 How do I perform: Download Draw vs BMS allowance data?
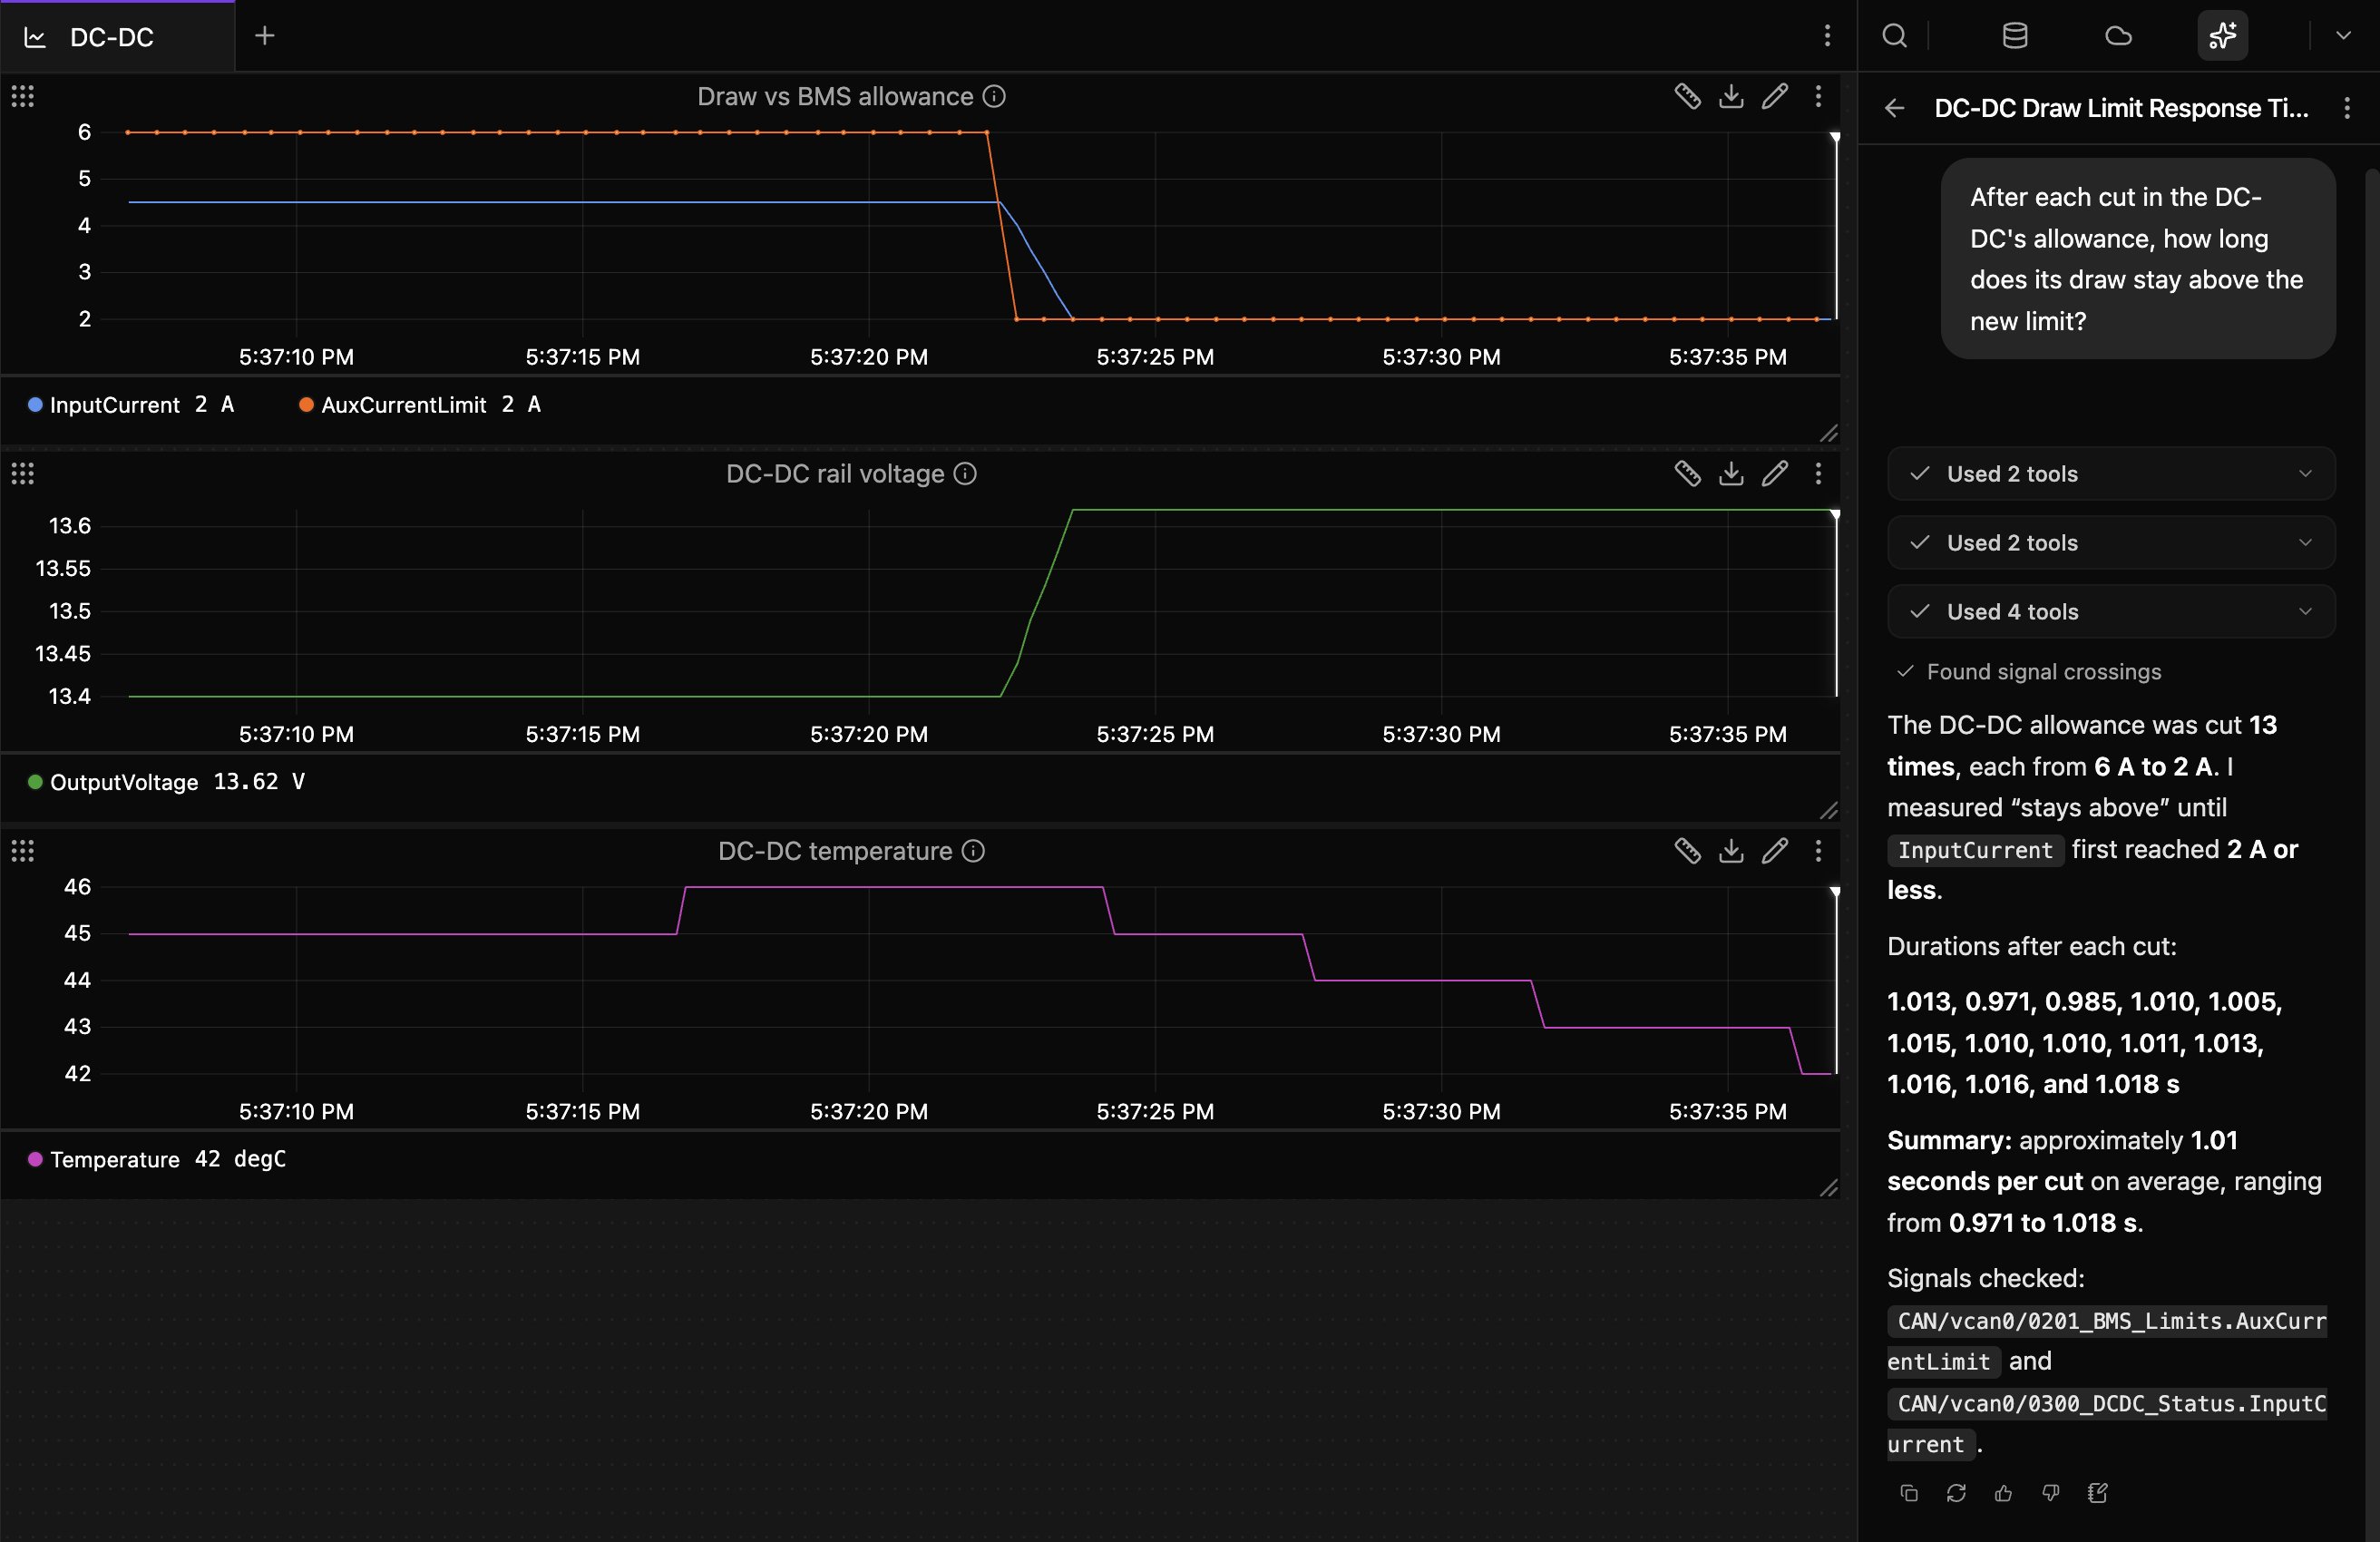[1731, 96]
